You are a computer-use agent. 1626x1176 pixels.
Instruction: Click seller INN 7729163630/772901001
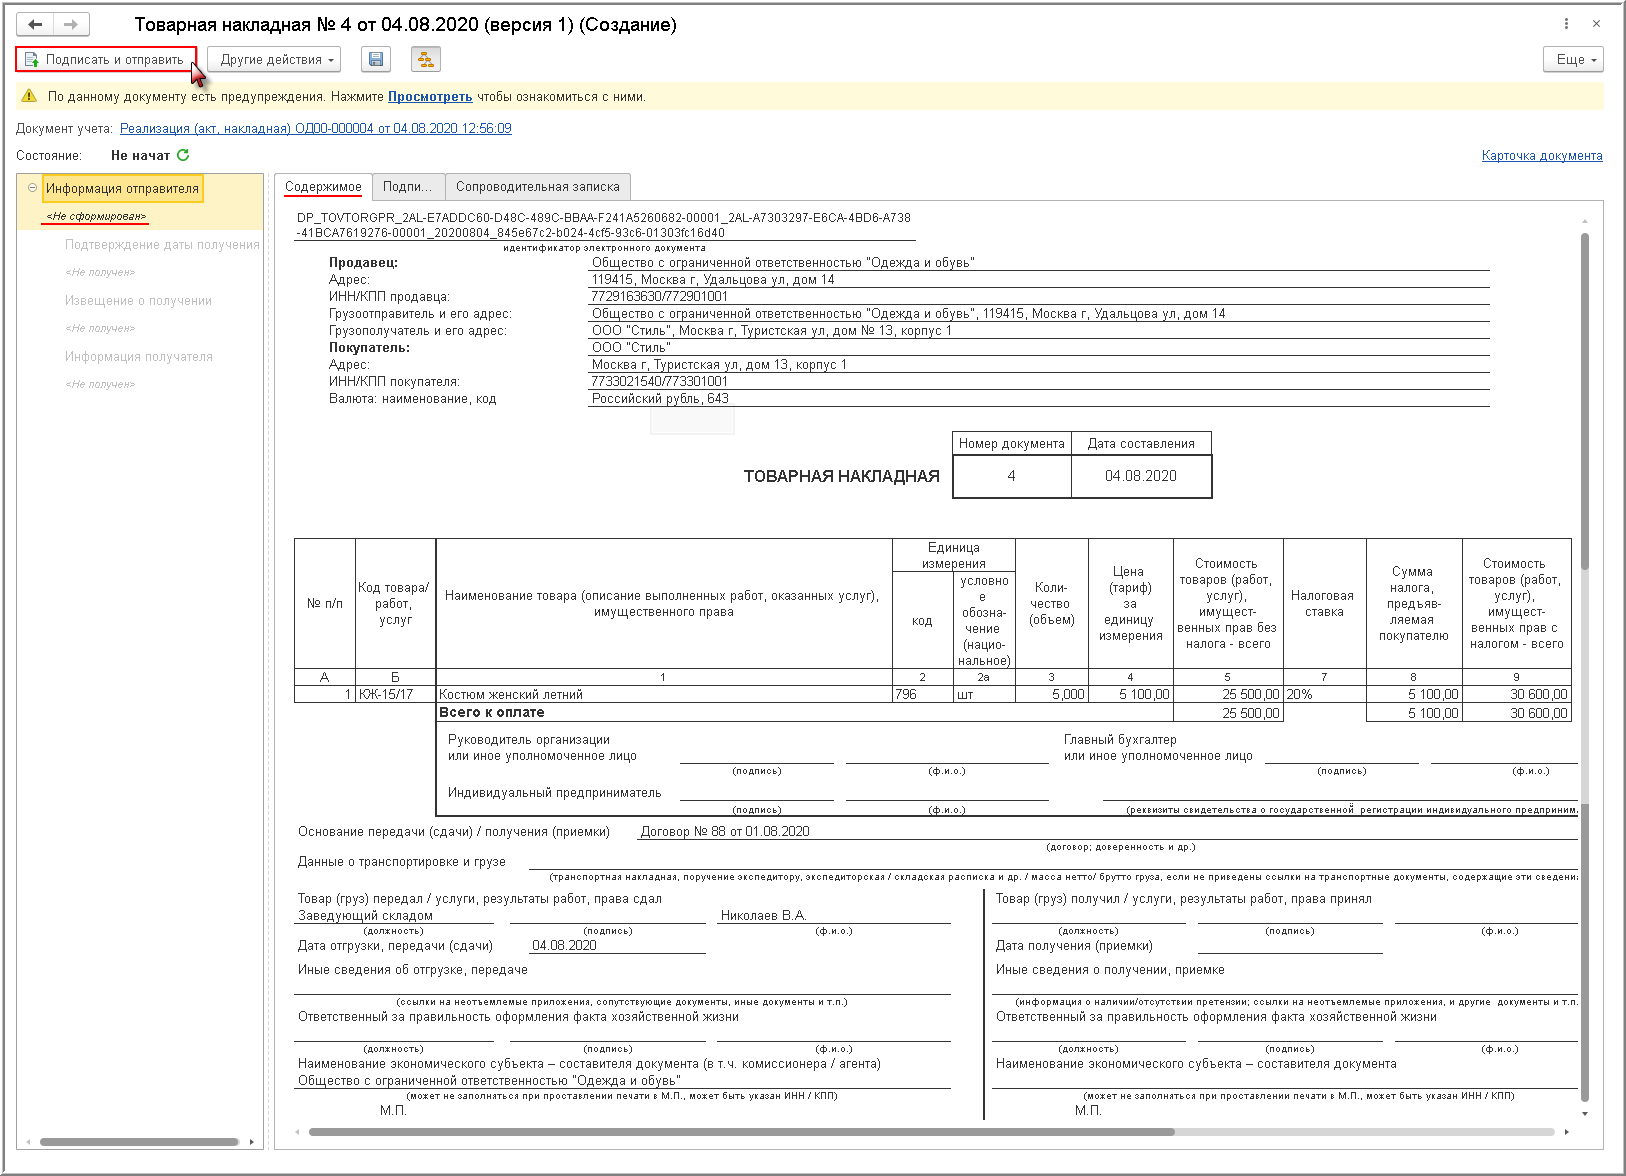(660, 297)
